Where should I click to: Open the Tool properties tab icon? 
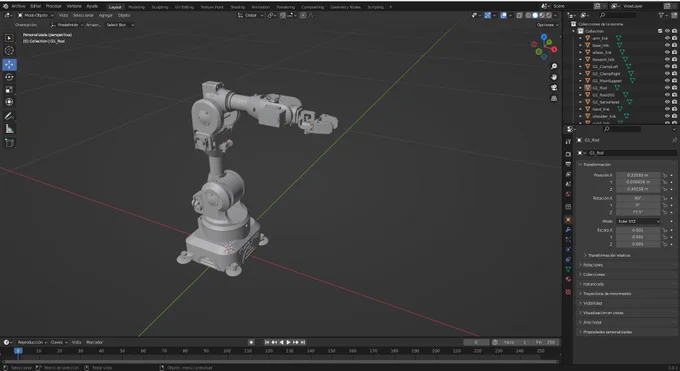[x=568, y=141]
